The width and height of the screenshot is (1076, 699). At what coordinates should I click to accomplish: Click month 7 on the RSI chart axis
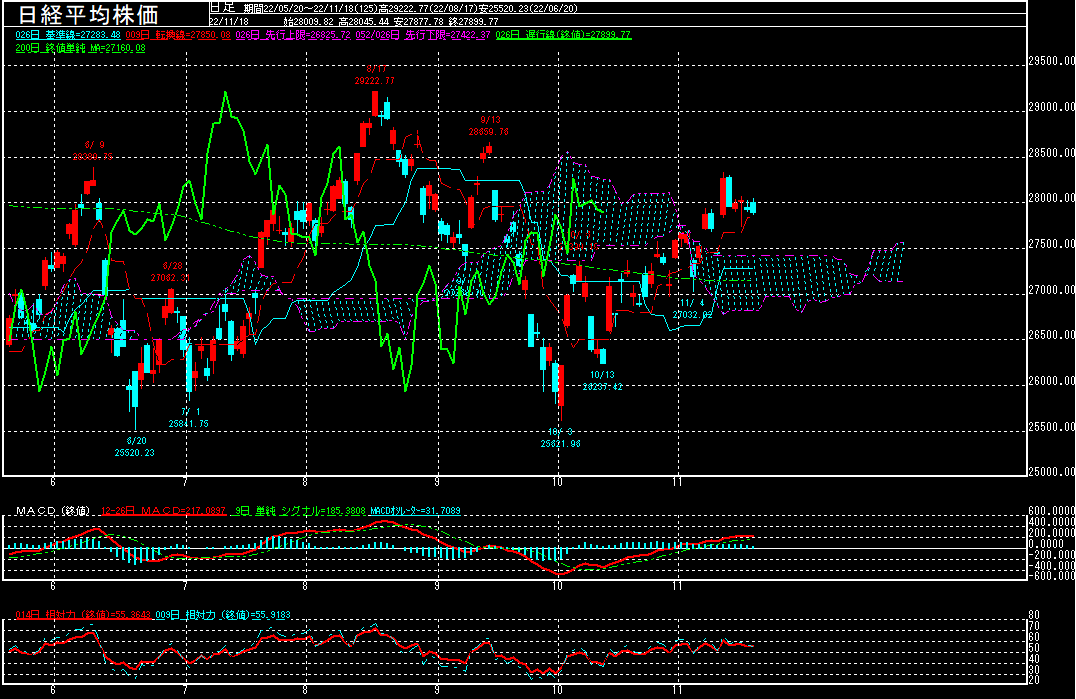pyautogui.click(x=185, y=691)
